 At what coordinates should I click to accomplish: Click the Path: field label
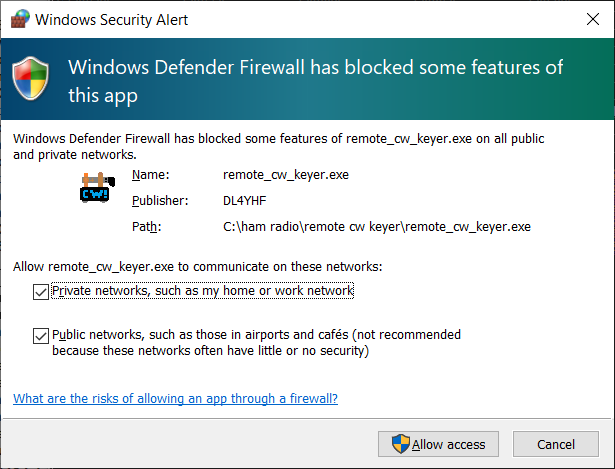pos(147,227)
